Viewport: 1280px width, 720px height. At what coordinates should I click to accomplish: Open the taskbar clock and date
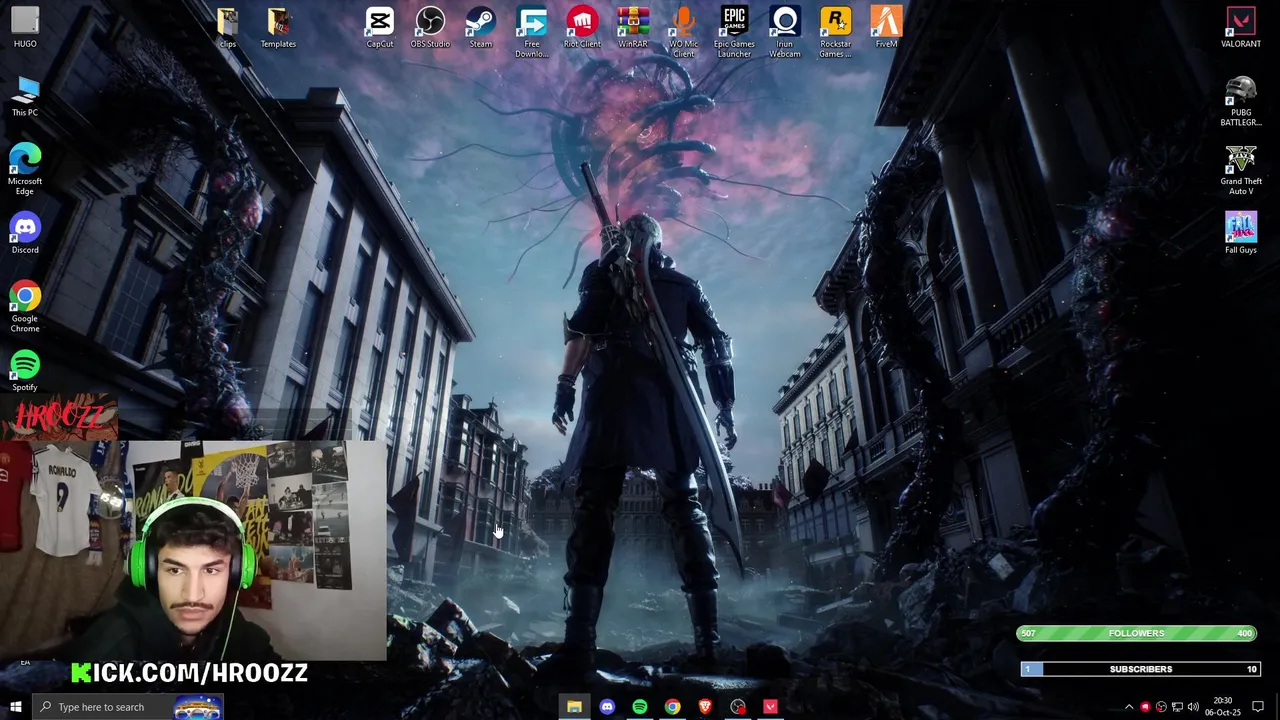click(1222, 707)
